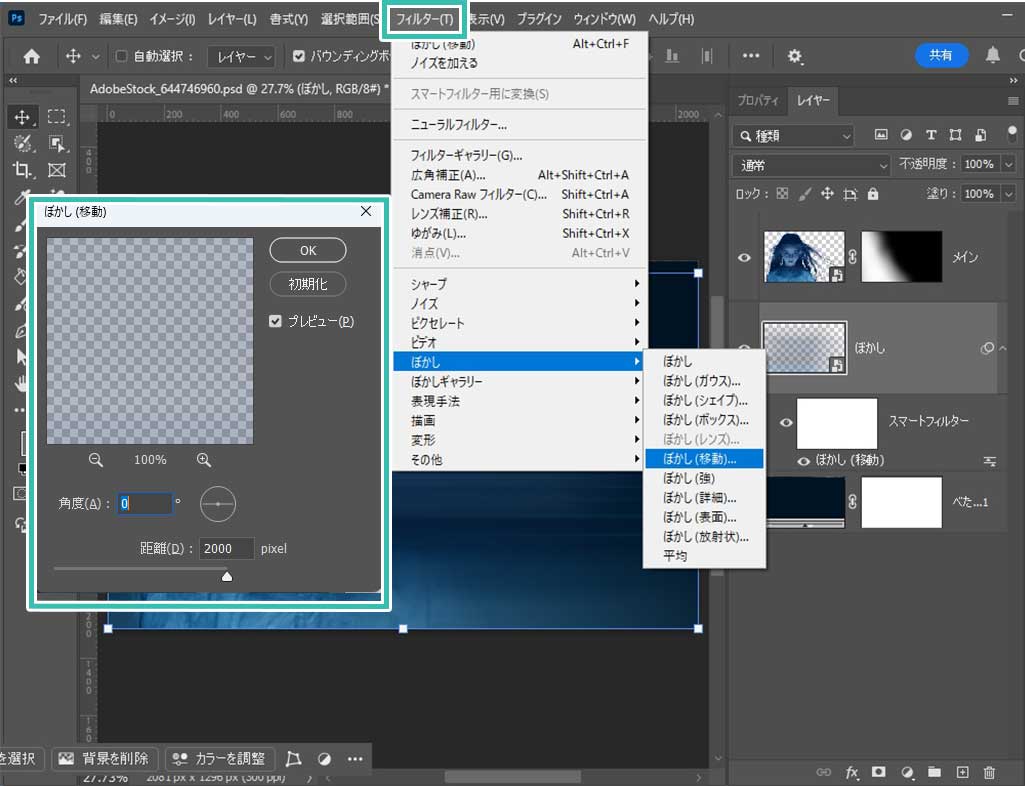Image resolution: width=1025 pixels, height=786 pixels.
Task: Click the delete layer trash icon
Action: (x=989, y=772)
